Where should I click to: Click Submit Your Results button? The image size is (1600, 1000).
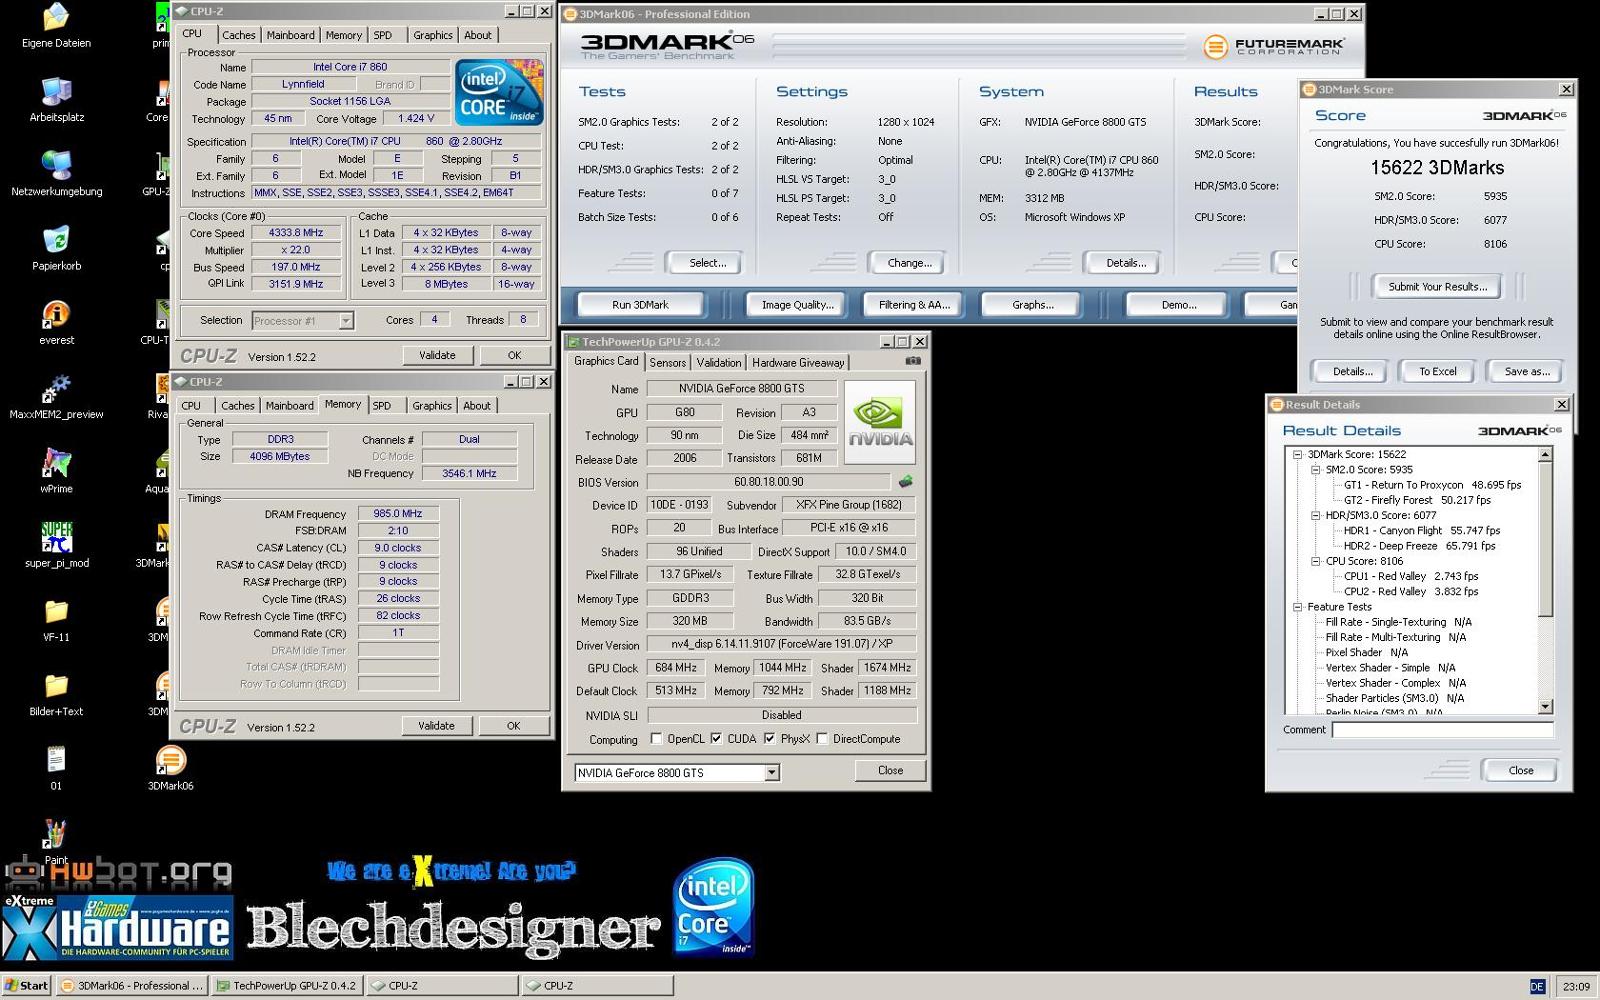click(1437, 287)
